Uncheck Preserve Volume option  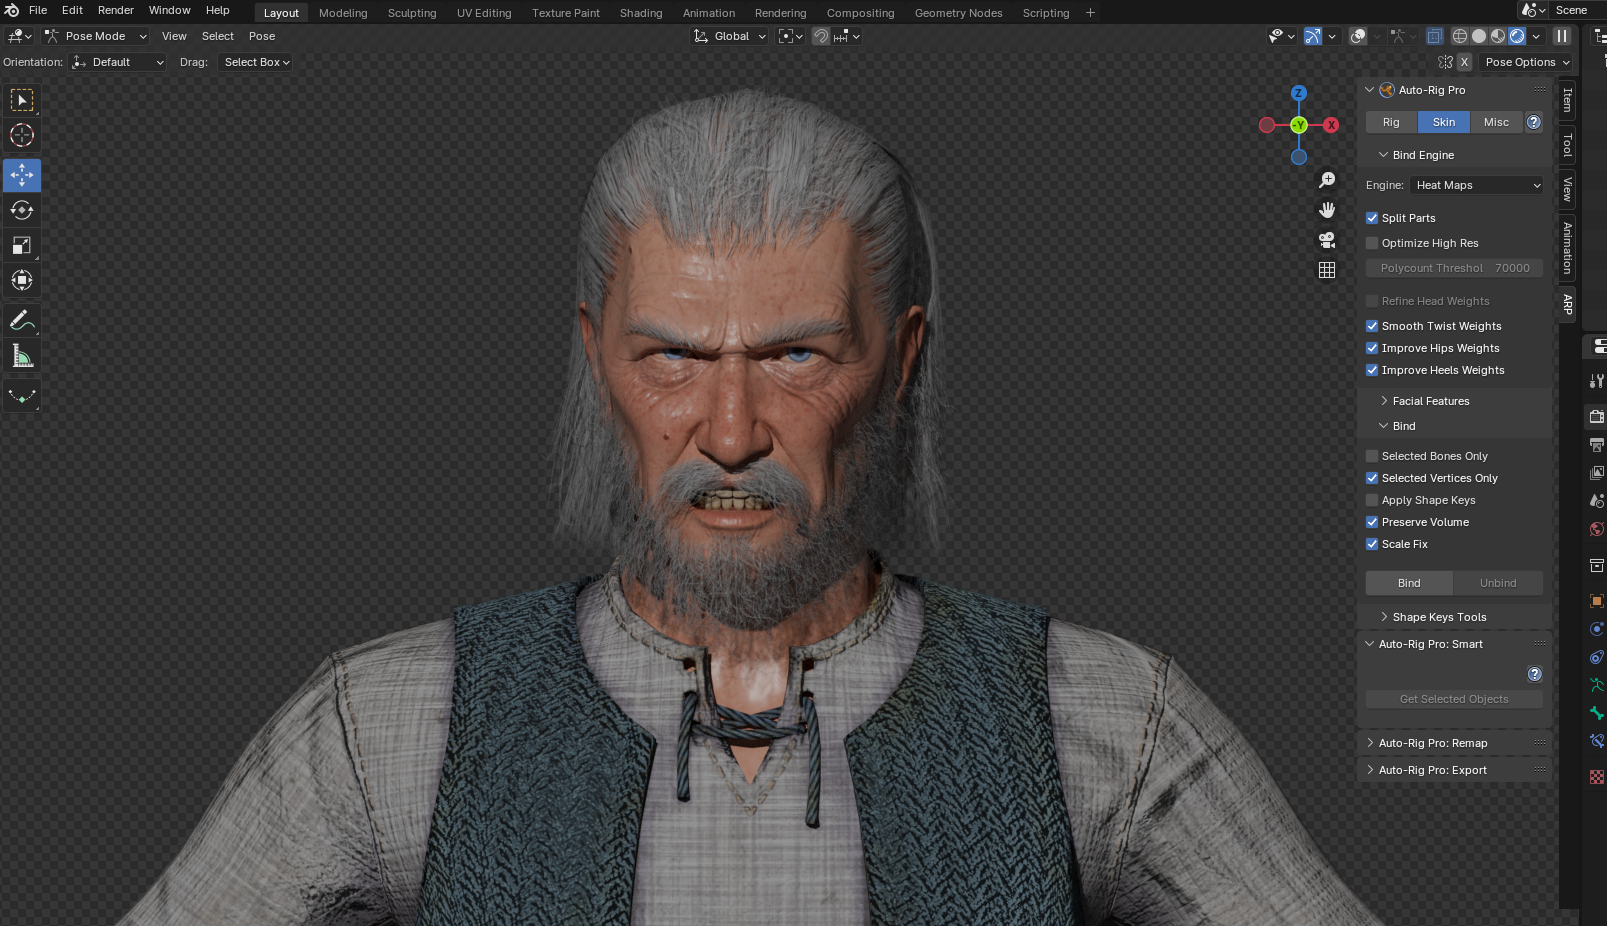pos(1372,522)
